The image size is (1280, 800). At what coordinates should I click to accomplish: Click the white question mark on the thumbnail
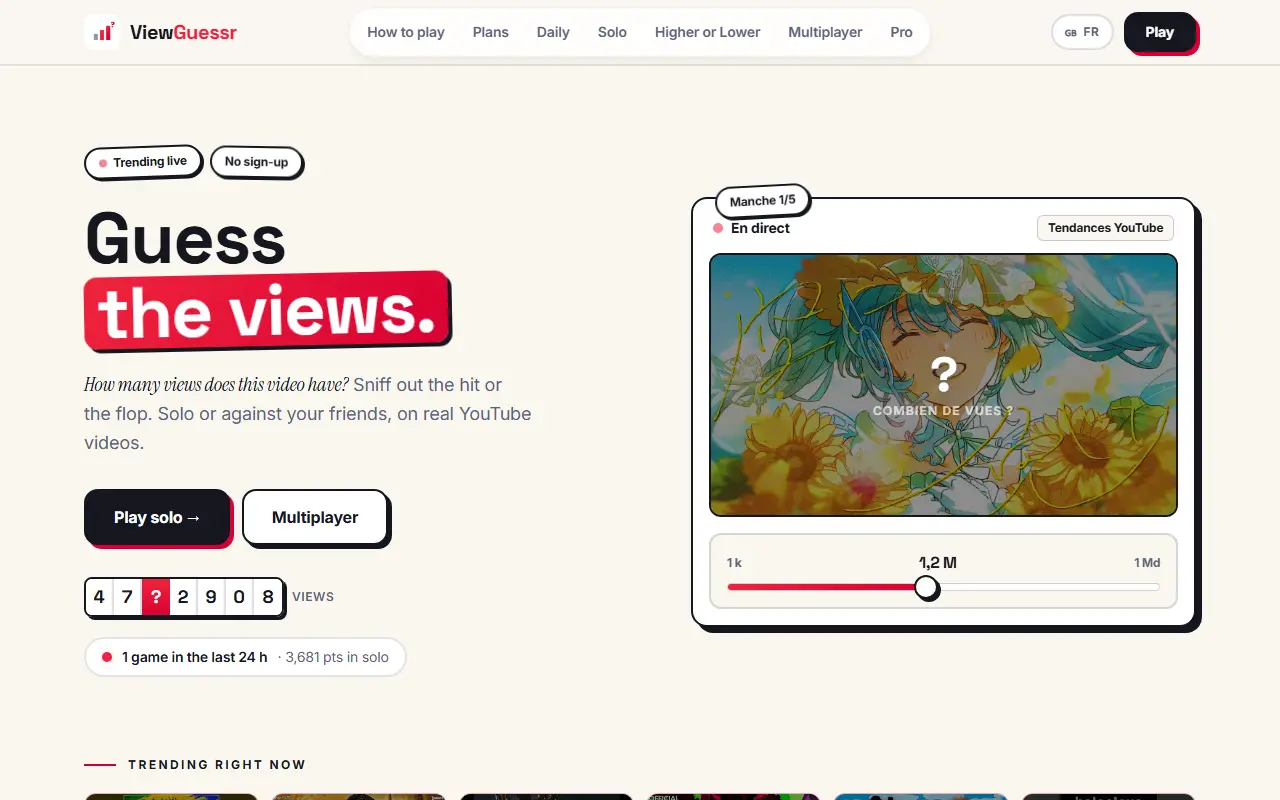pos(943,375)
